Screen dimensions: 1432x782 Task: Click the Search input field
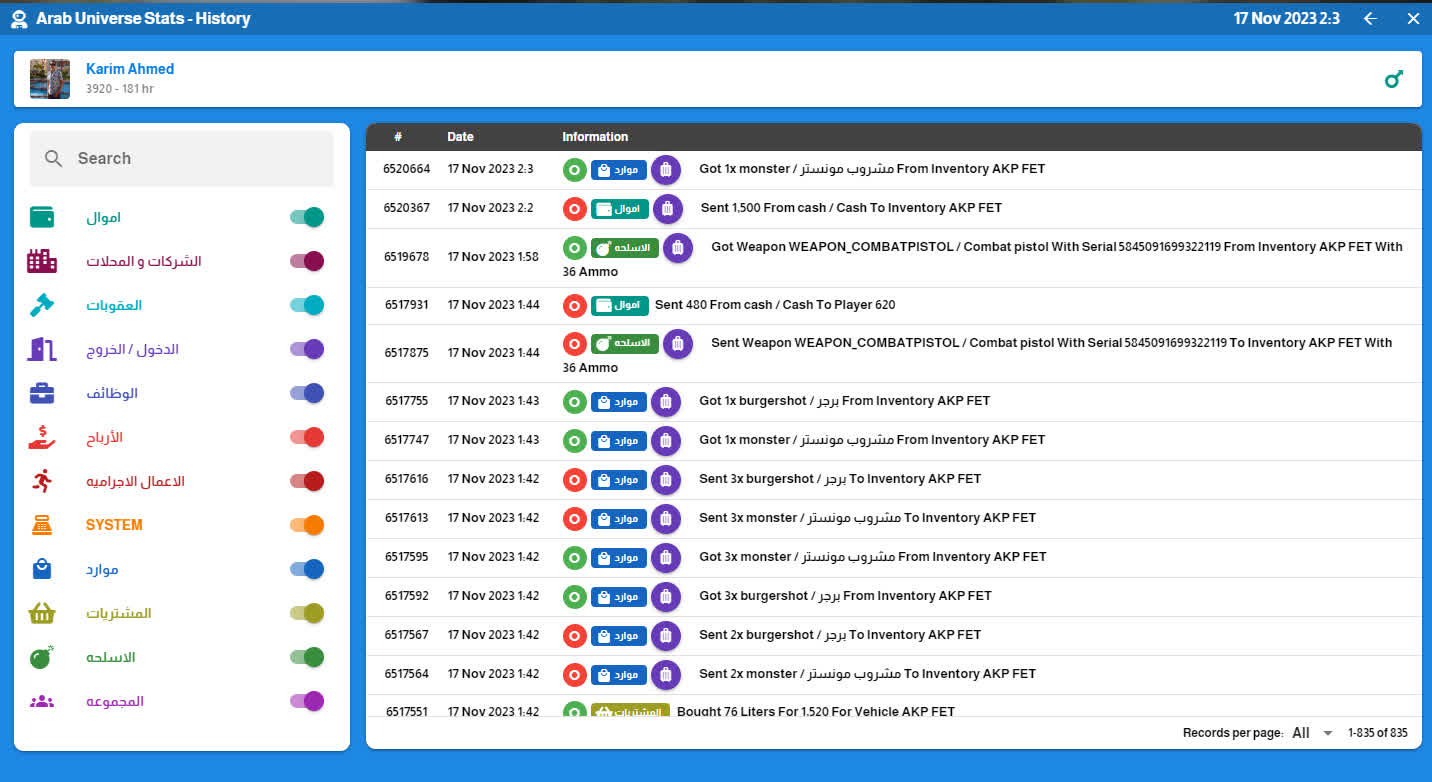182,159
